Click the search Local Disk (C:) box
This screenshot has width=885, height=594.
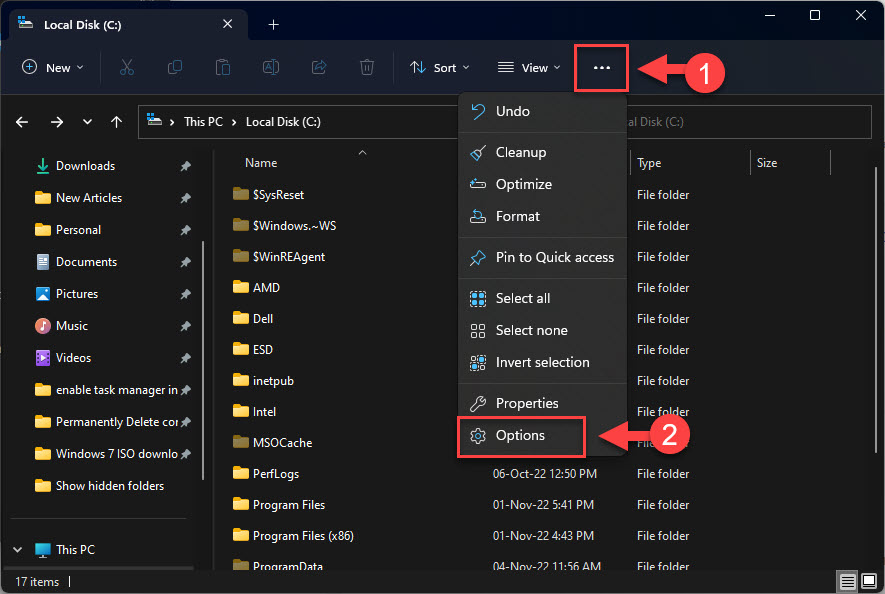748,122
